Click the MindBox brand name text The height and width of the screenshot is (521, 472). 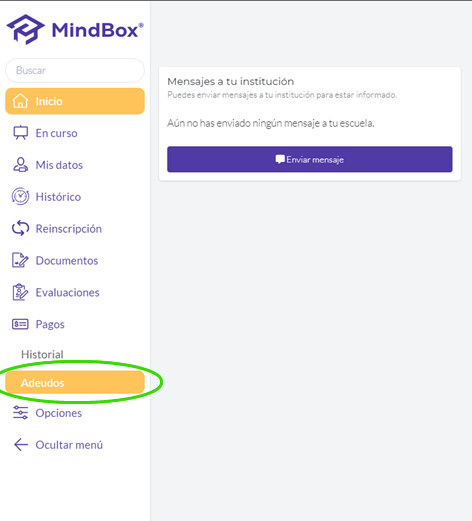pos(97,30)
